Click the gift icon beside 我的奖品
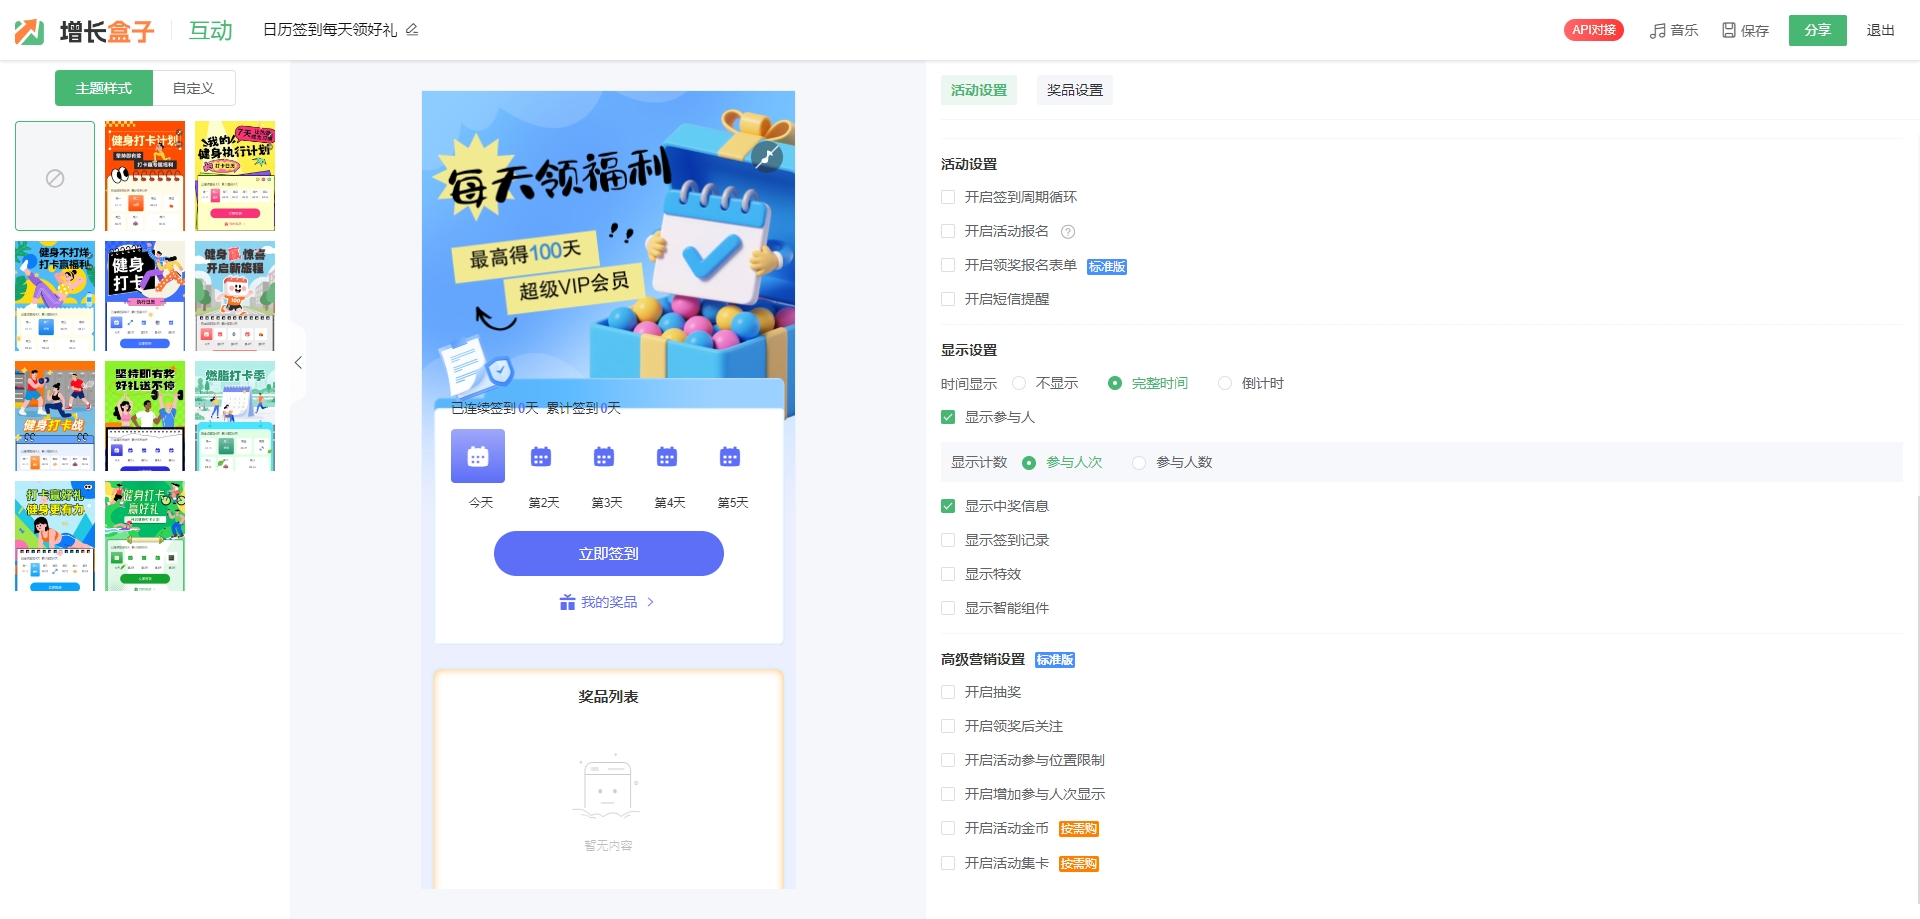The width and height of the screenshot is (1920, 919). (567, 602)
